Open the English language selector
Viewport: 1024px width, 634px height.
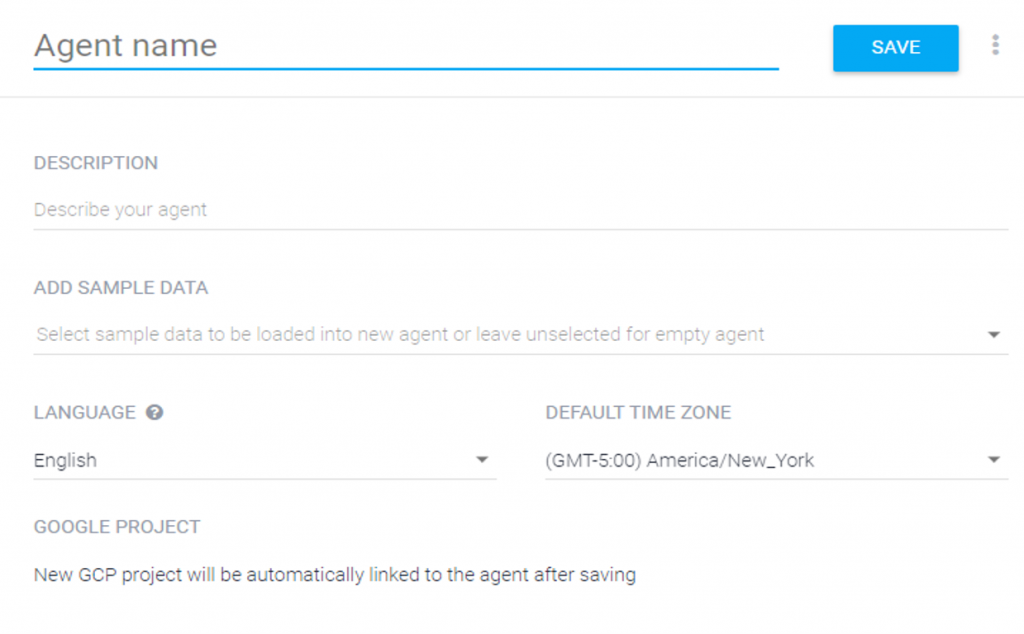point(264,460)
